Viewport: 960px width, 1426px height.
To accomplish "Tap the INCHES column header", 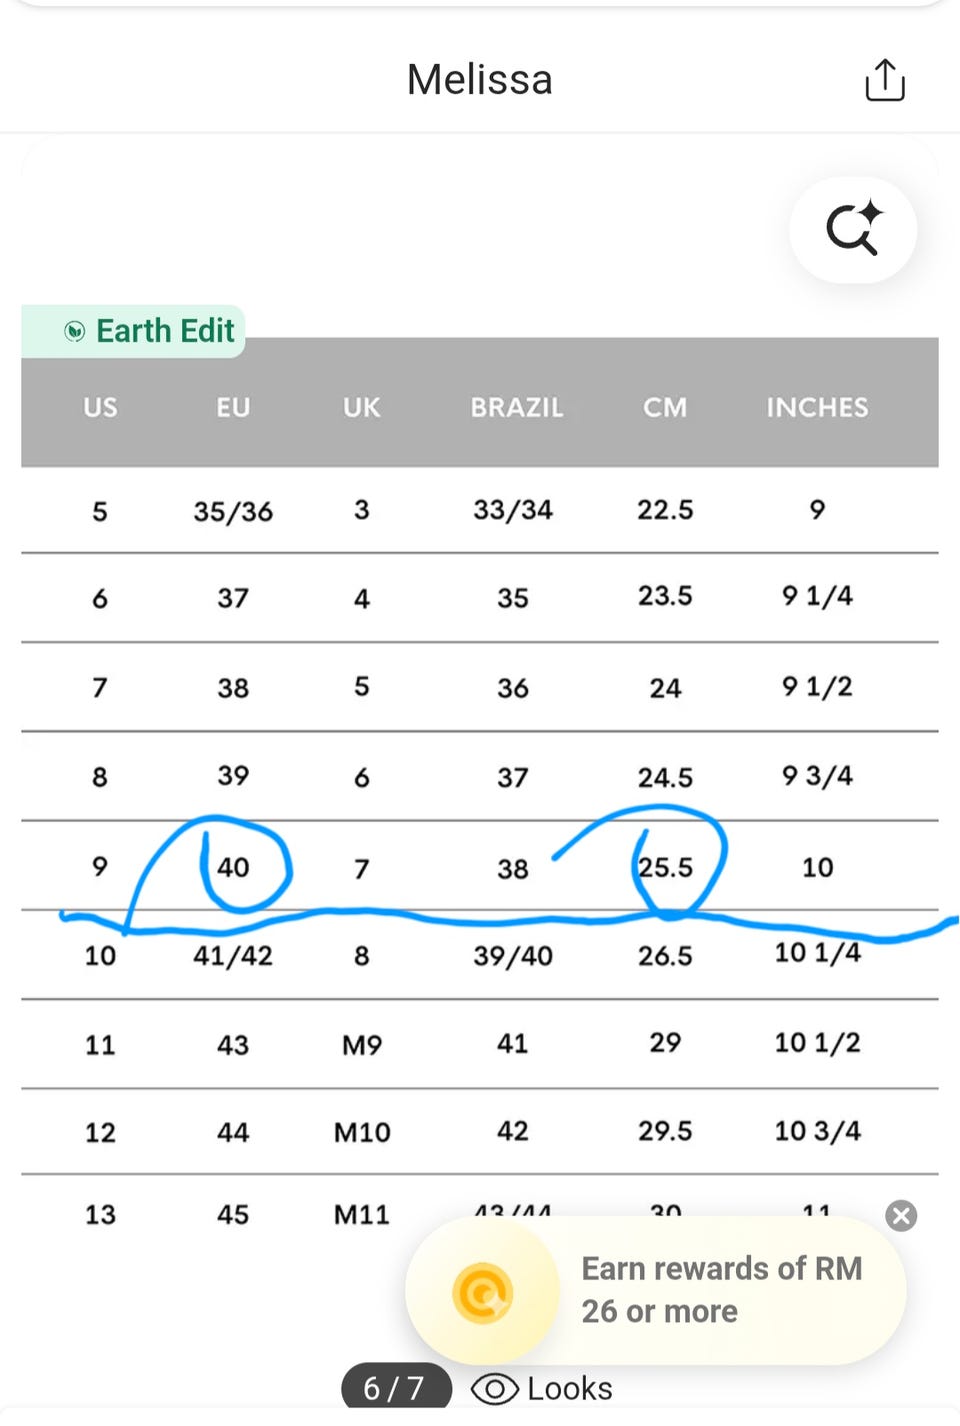I will [x=817, y=407].
